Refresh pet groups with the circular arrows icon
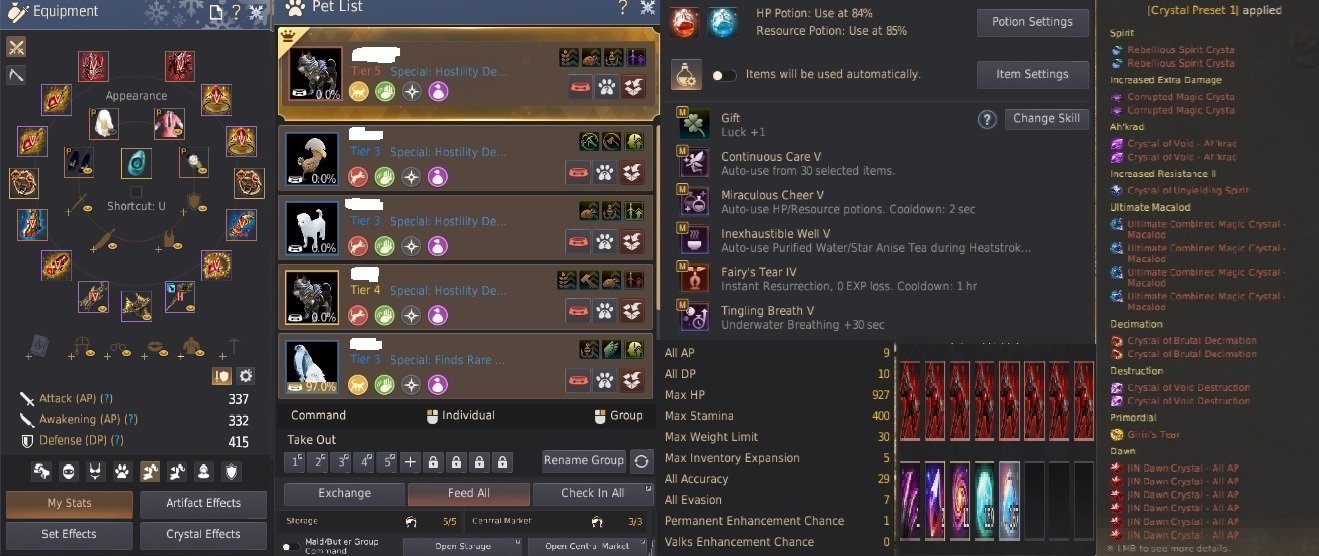This screenshot has width=1319, height=556. 642,461
